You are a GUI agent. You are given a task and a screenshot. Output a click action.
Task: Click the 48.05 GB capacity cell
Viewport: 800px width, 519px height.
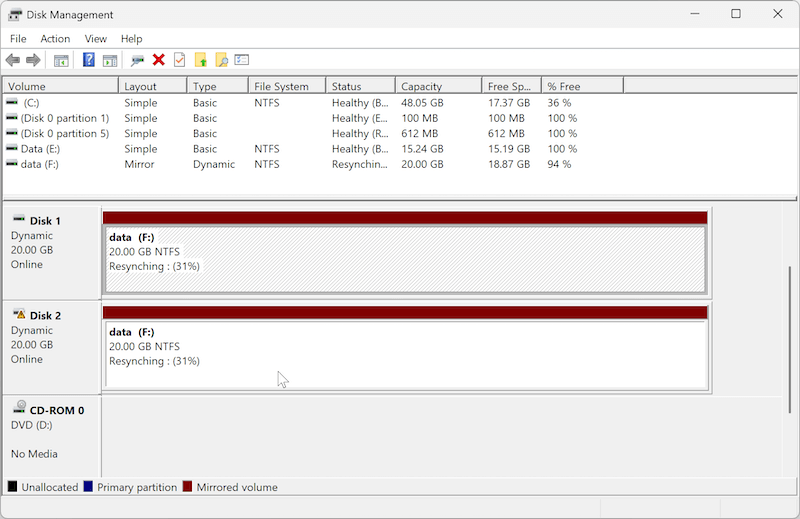click(x=422, y=103)
